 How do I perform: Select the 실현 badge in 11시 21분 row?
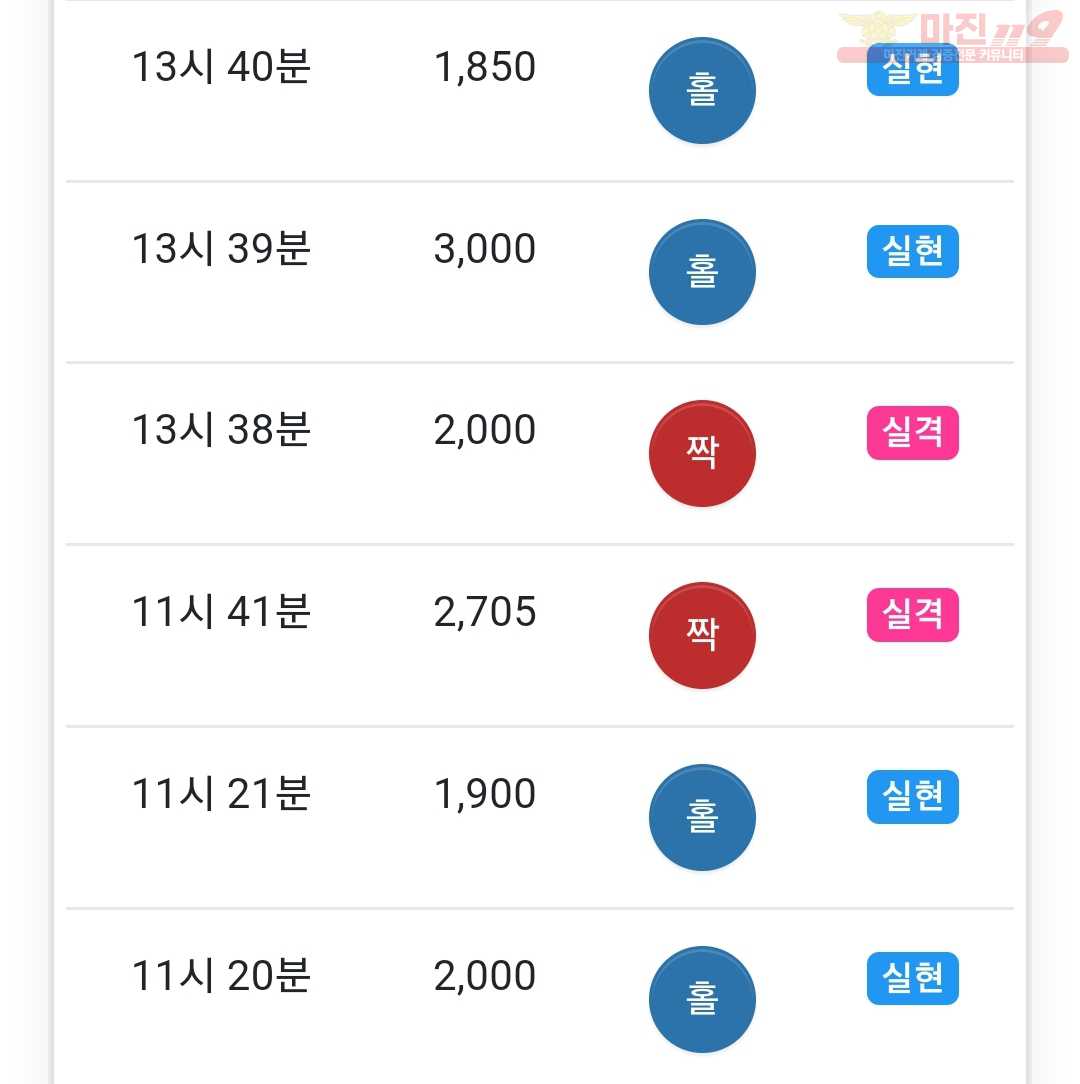pos(913,796)
